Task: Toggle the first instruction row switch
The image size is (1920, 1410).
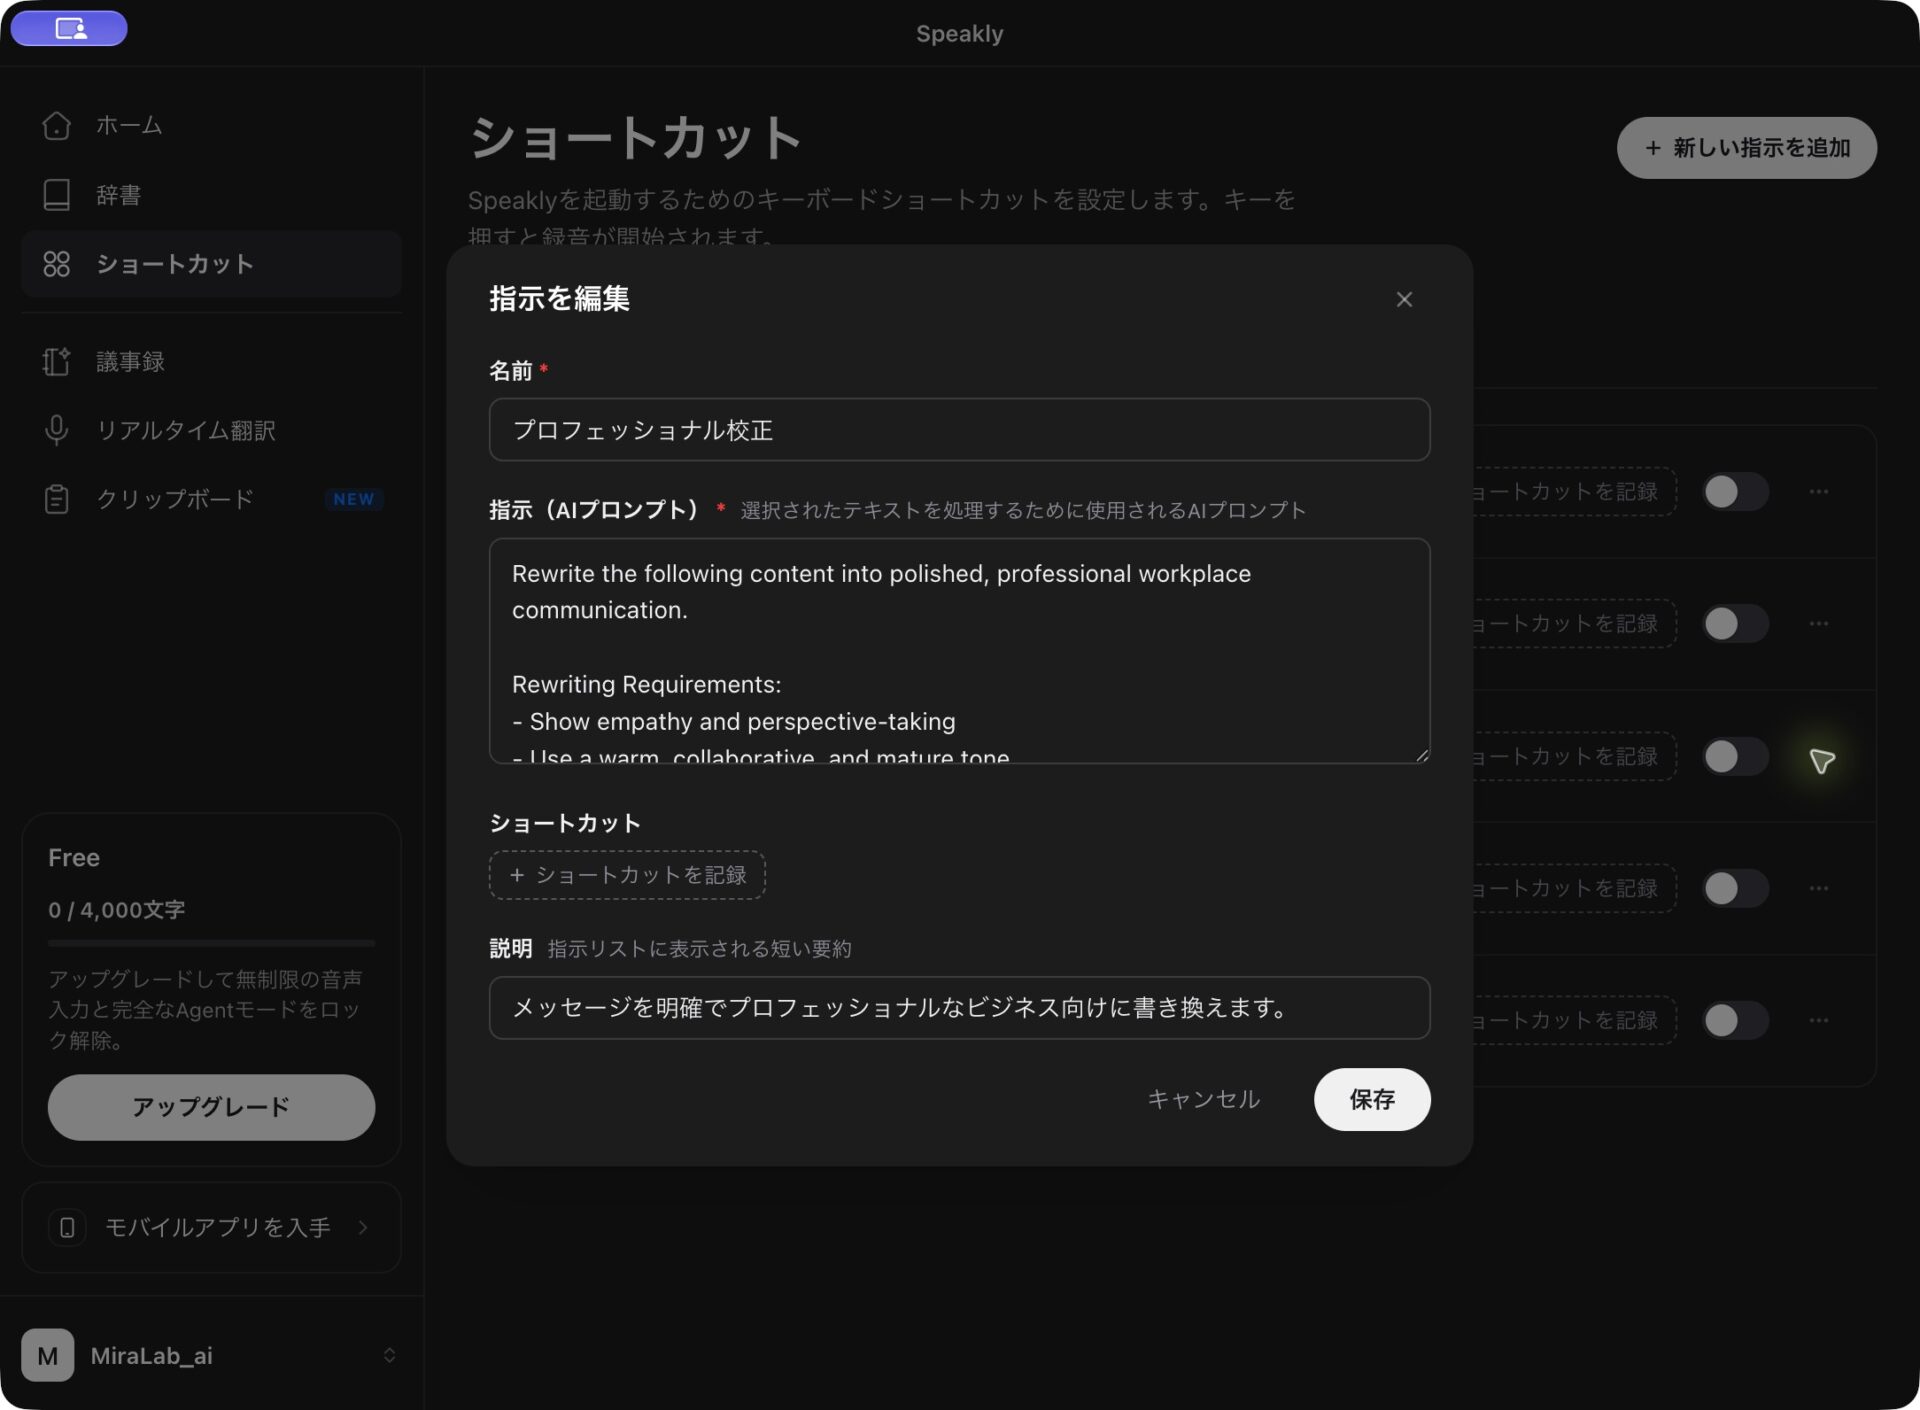Action: 1736,492
